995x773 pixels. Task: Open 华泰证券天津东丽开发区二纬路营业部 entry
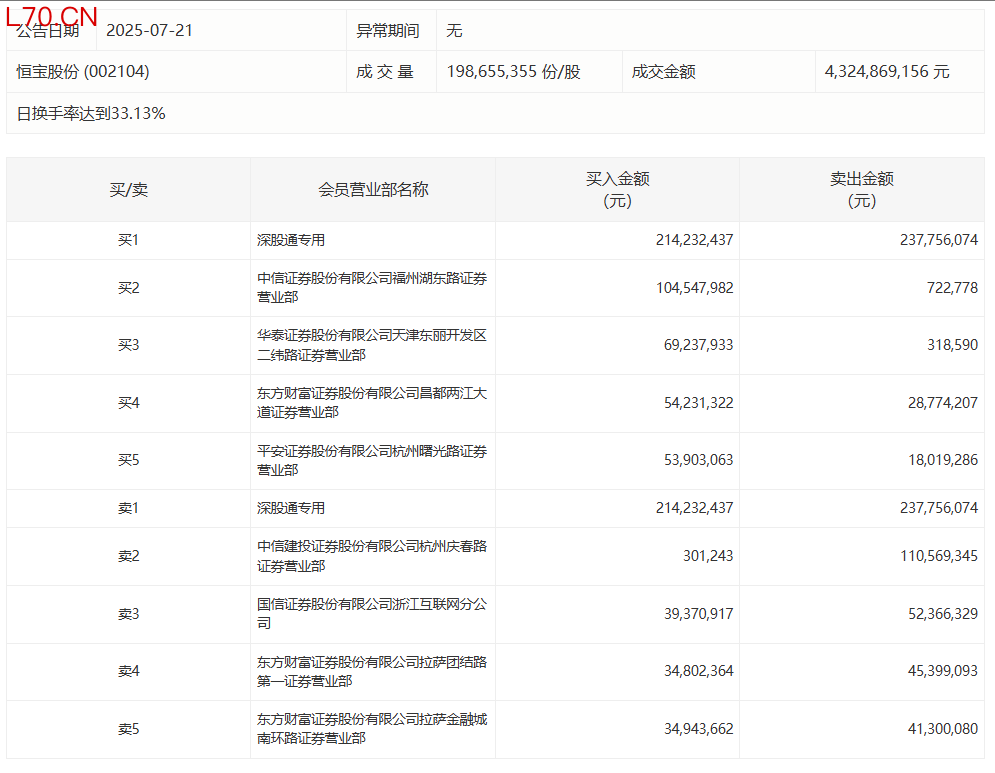(x=372, y=345)
